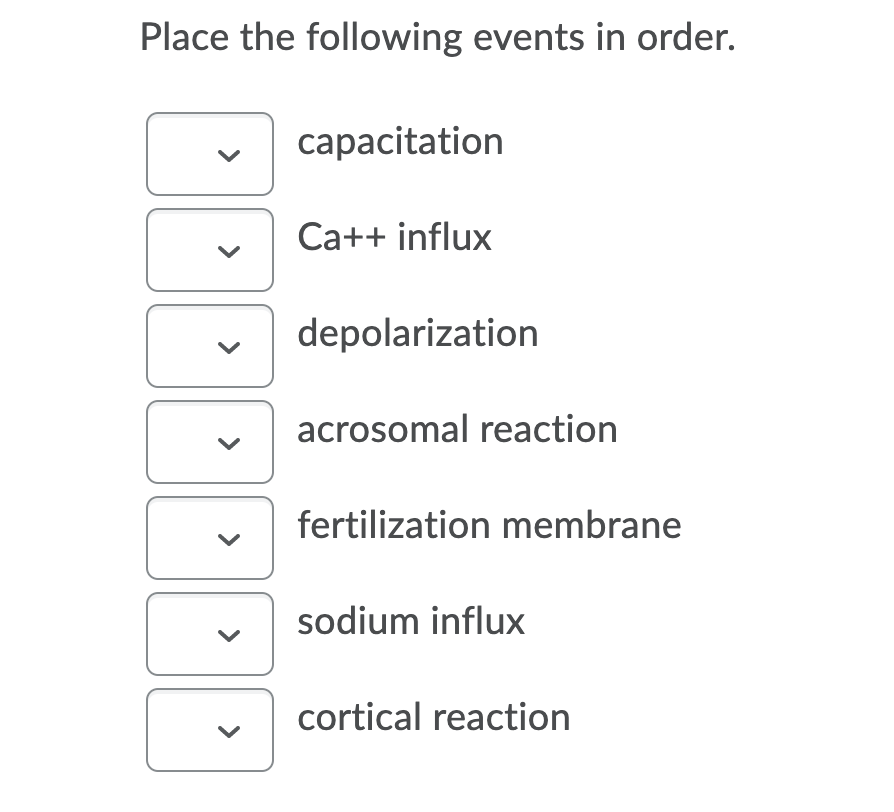Open the dropdown next to capacitation
The width and height of the screenshot is (894, 812).
pyautogui.click(x=209, y=154)
